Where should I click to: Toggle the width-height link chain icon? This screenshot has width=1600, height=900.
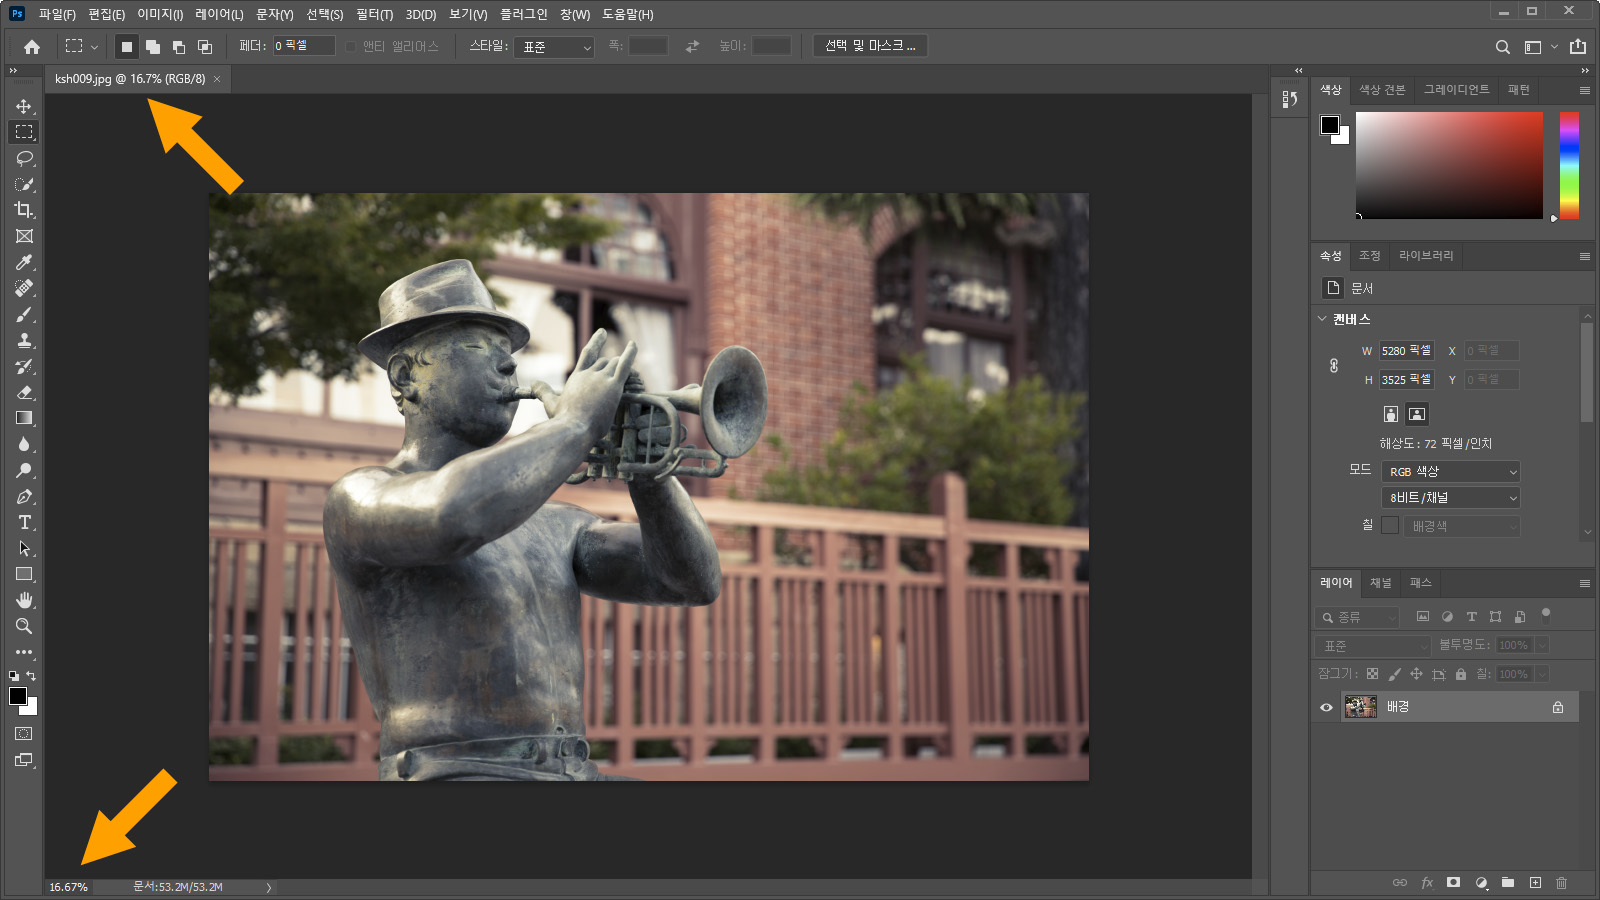[x=1334, y=365]
